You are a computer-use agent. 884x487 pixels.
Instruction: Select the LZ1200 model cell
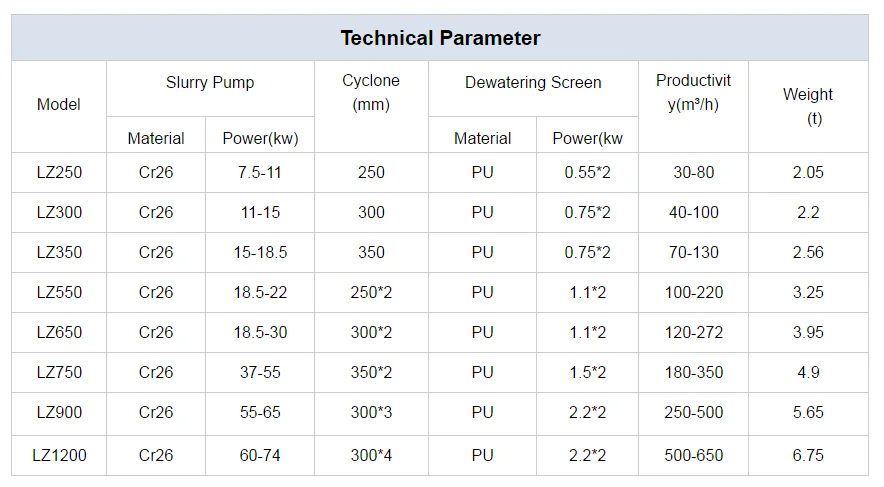(59, 455)
